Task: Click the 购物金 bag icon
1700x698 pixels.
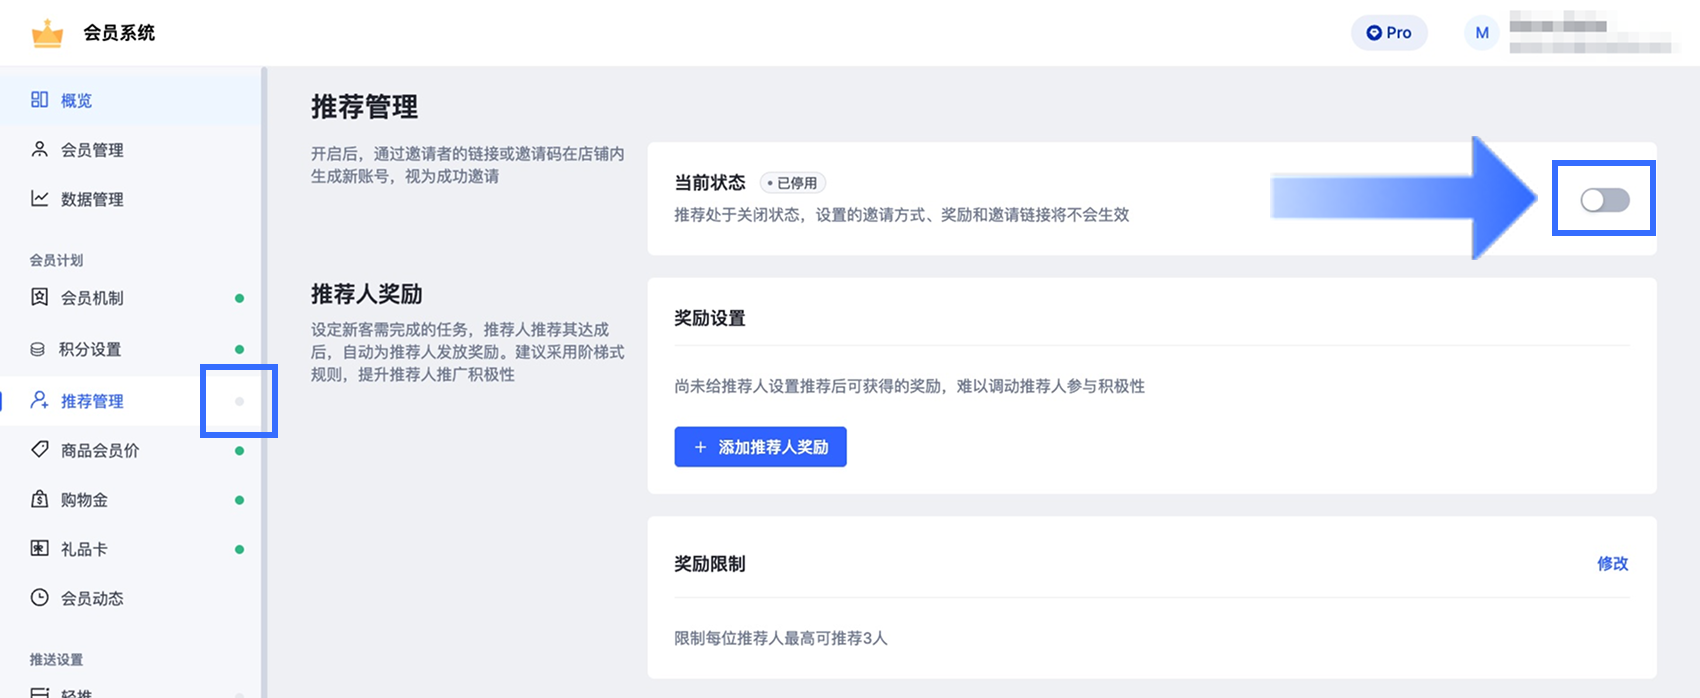Action: click(39, 499)
